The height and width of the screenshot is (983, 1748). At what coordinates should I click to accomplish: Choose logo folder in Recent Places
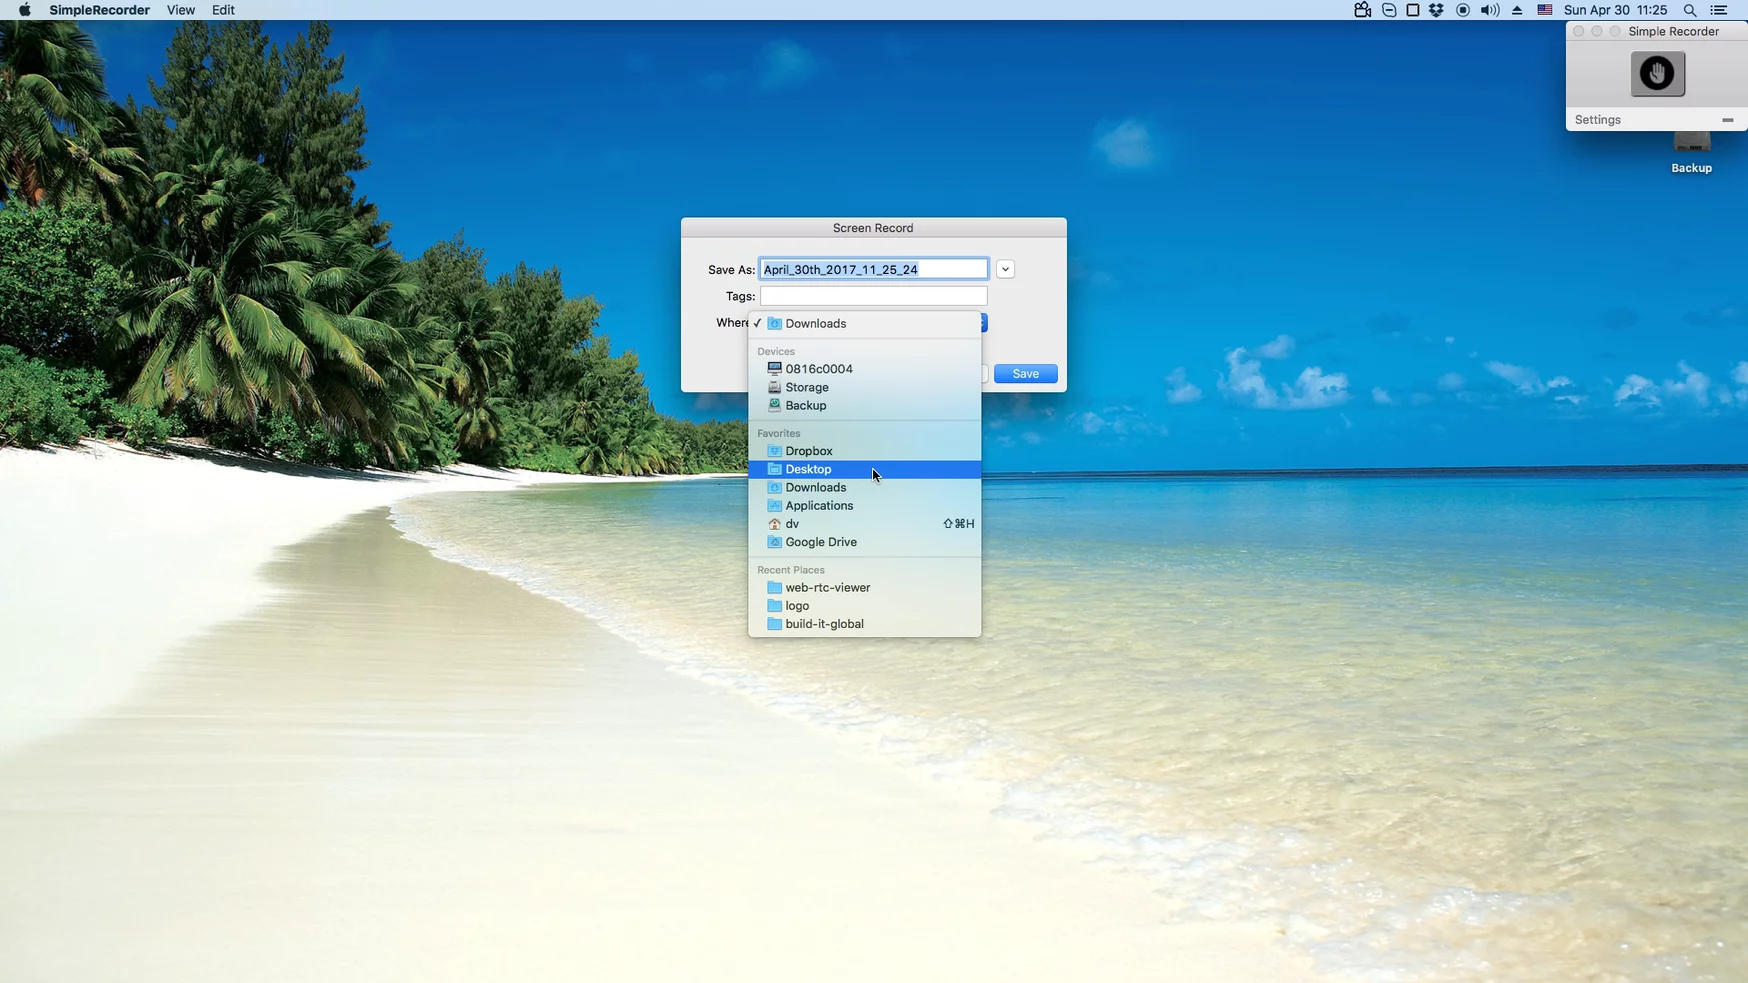[865, 606]
